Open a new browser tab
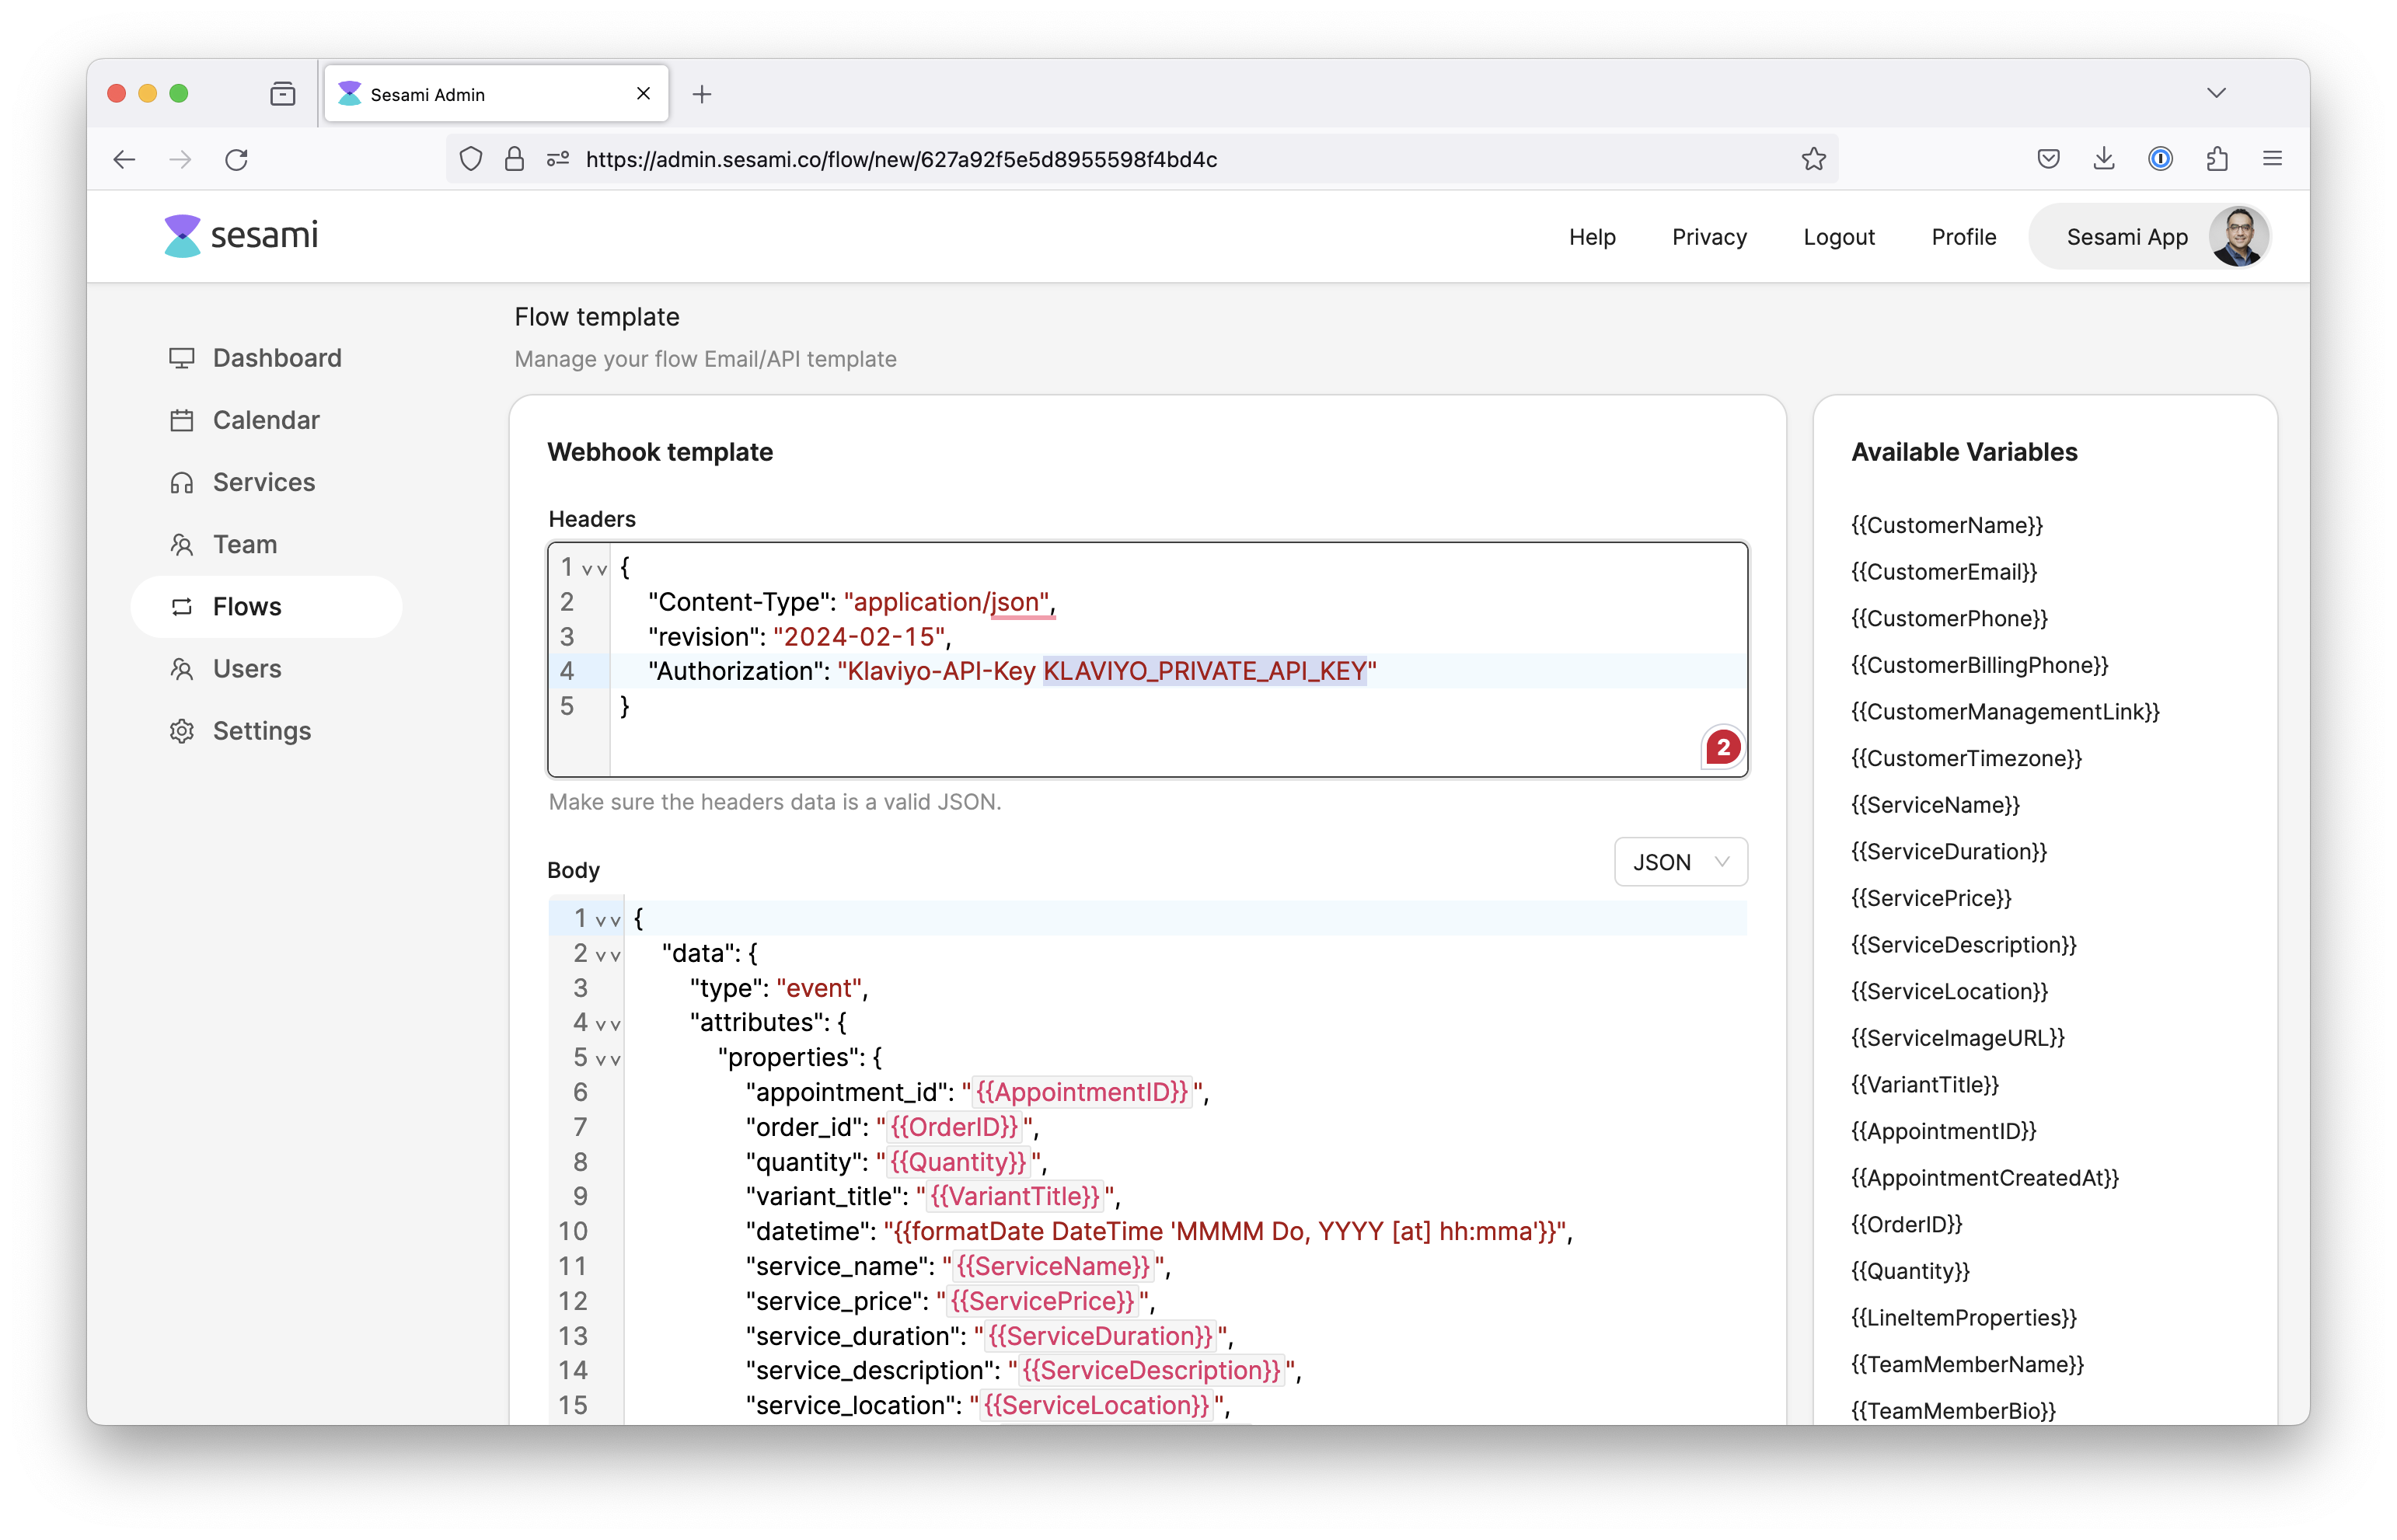Image resolution: width=2397 pixels, height=1540 pixels. tap(702, 94)
